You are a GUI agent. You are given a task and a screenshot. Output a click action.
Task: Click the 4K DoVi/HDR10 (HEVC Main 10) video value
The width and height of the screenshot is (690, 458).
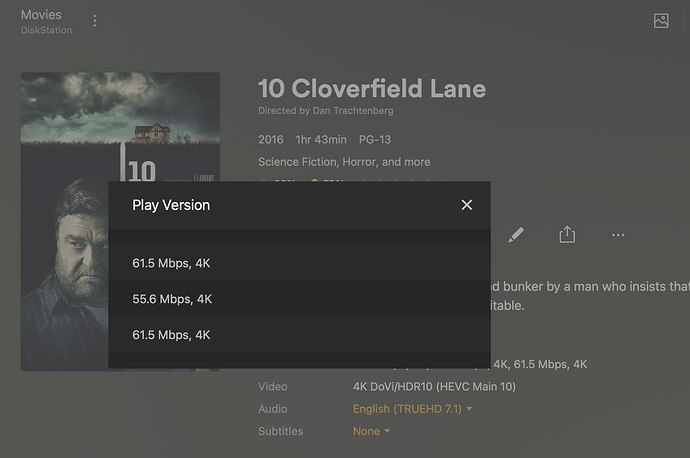(x=434, y=387)
